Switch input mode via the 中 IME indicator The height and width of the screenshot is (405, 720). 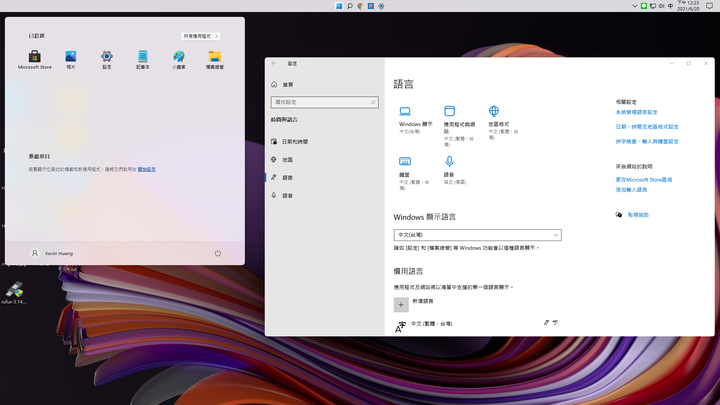click(x=670, y=6)
